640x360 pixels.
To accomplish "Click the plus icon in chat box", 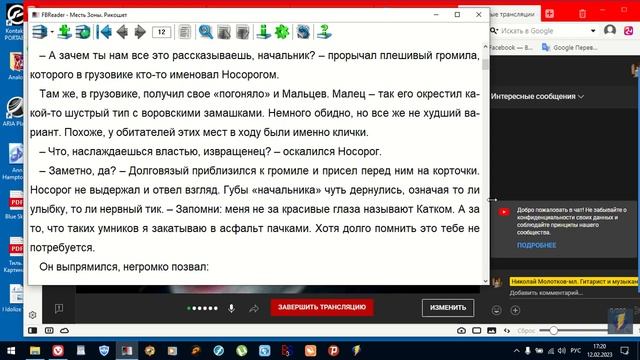I will (516, 310).
